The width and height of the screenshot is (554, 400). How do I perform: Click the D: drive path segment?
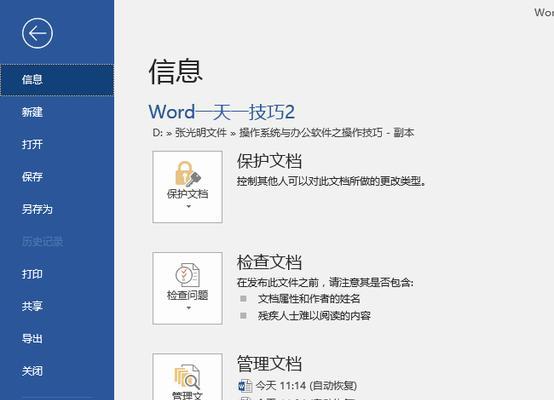click(x=158, y=133)
